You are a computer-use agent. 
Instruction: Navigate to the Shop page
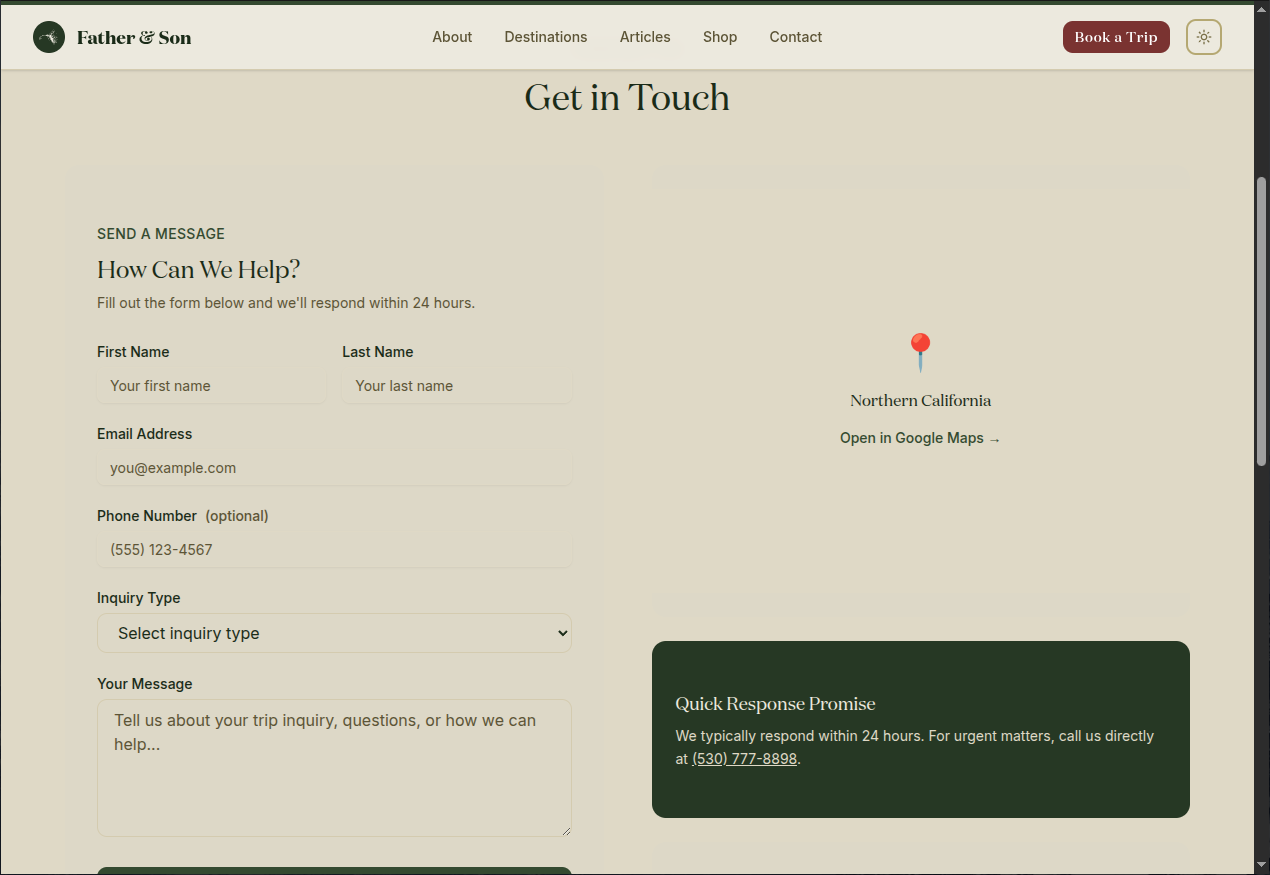pyautogui.click(x=720, y=37)
